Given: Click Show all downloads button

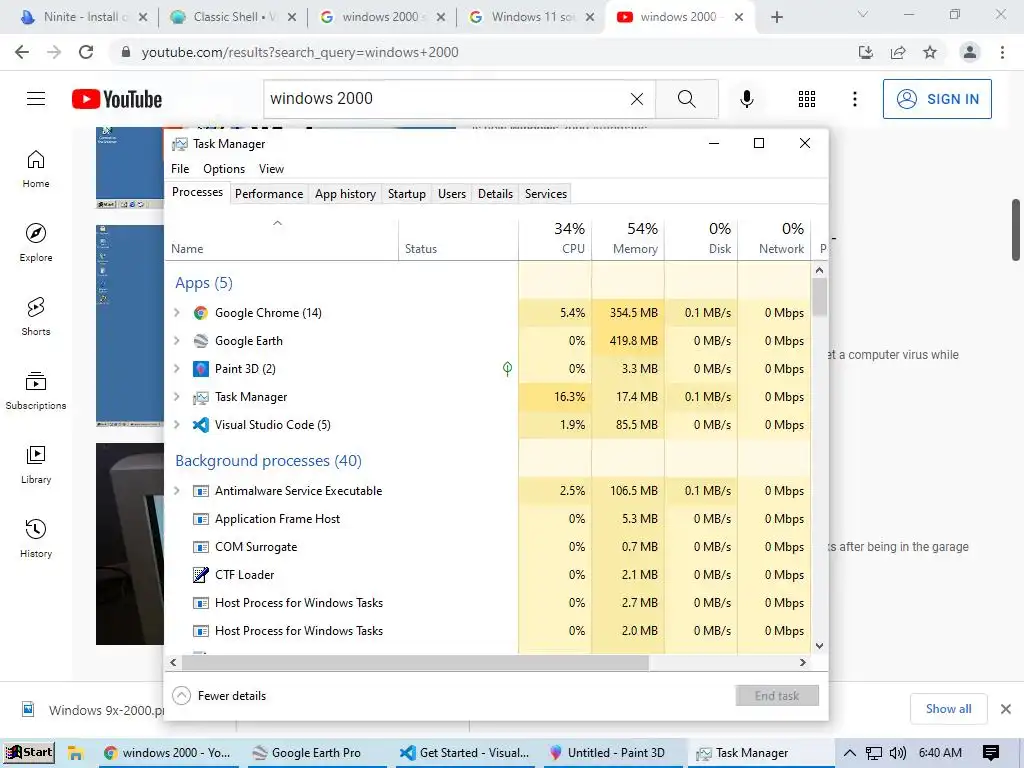Looking at the screenshot, I should [x=948, y=709].
